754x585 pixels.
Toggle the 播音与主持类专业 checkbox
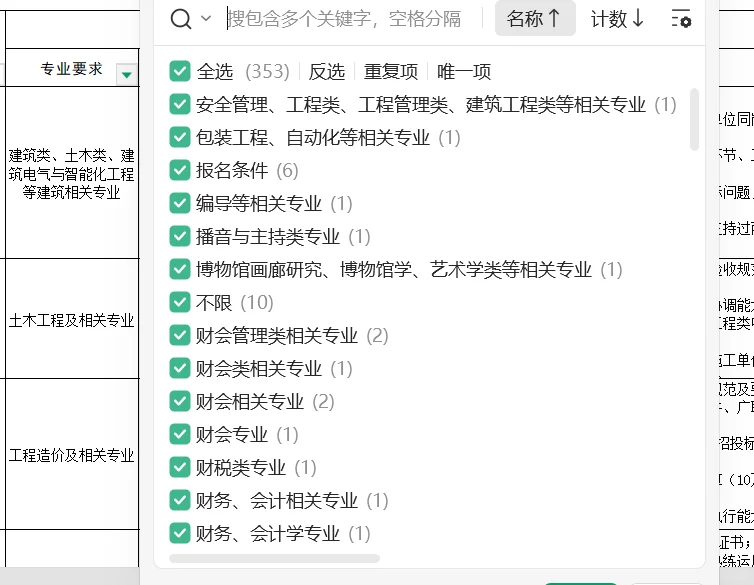point(180,236)
